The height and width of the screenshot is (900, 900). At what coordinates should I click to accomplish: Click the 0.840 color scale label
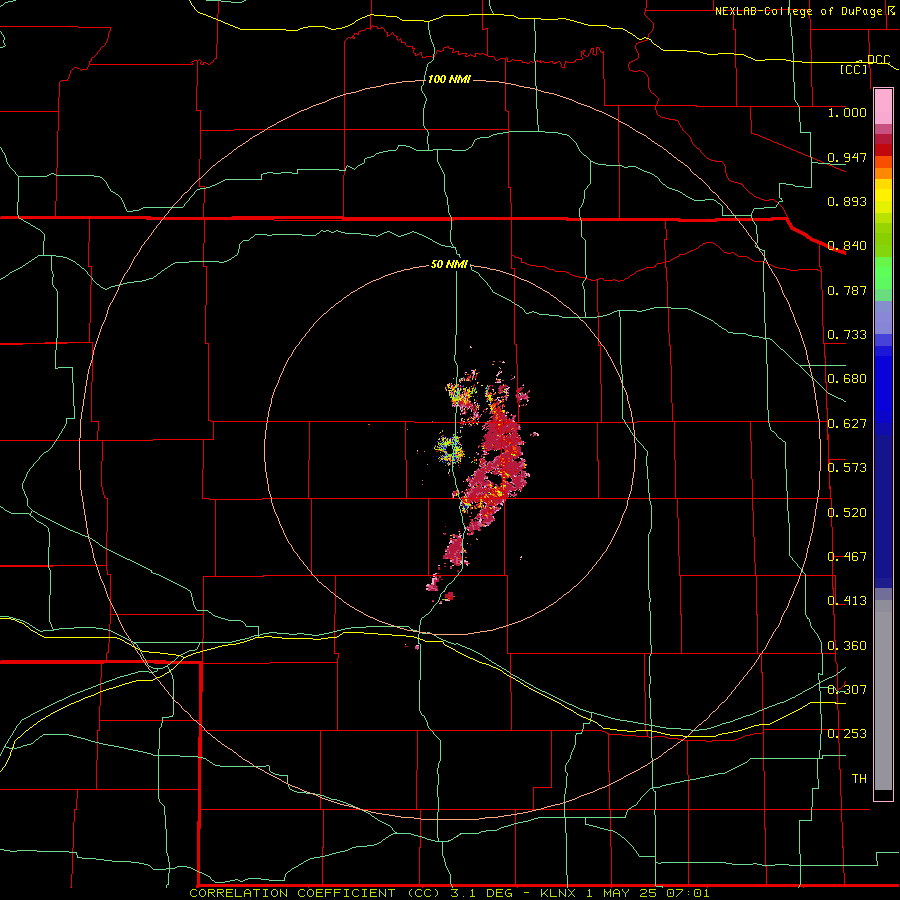847,246
